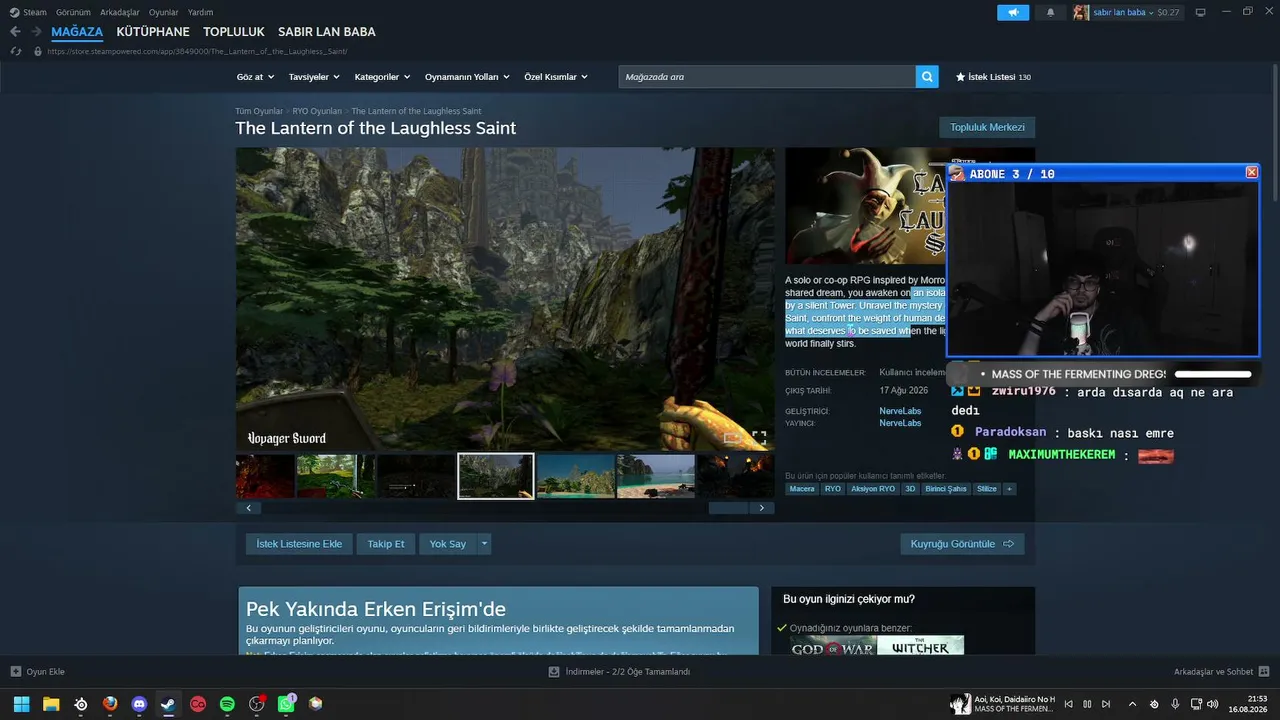Open the notifications bell

(x=1050, y=12)
